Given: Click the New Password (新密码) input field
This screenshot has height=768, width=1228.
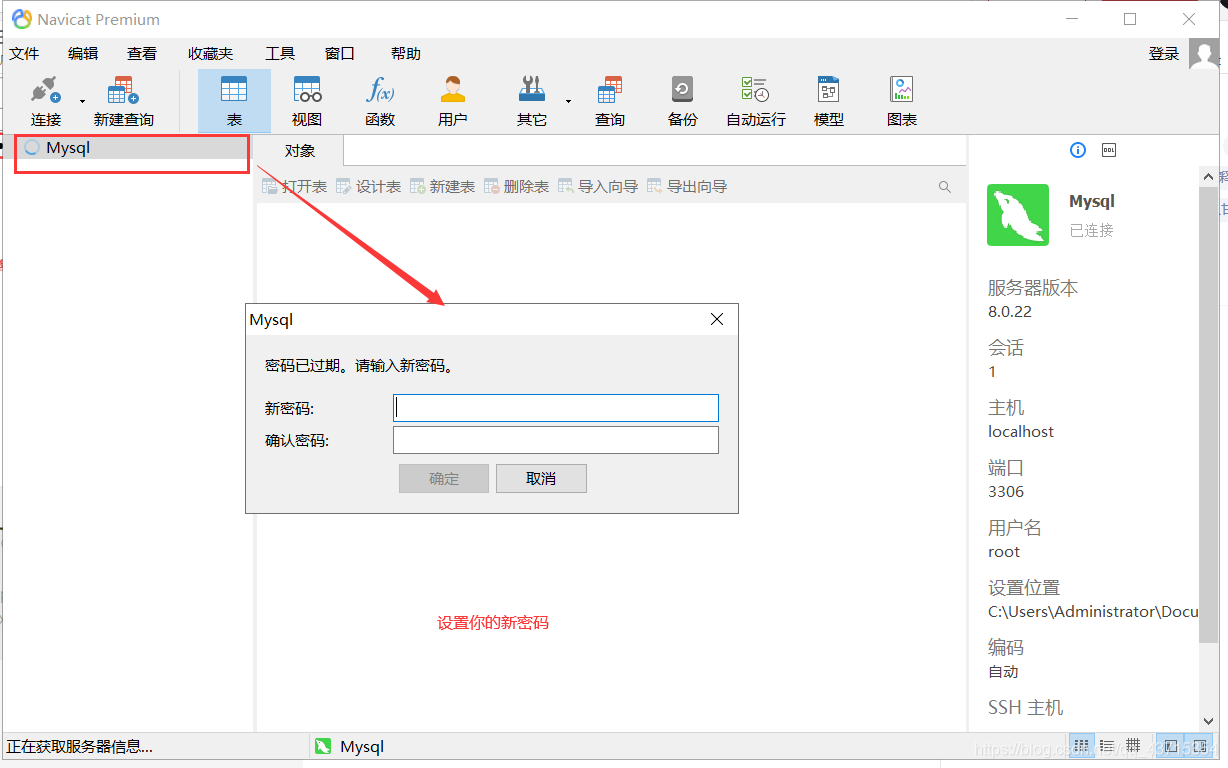Looking at the screenshot, I should coord(555,408).
